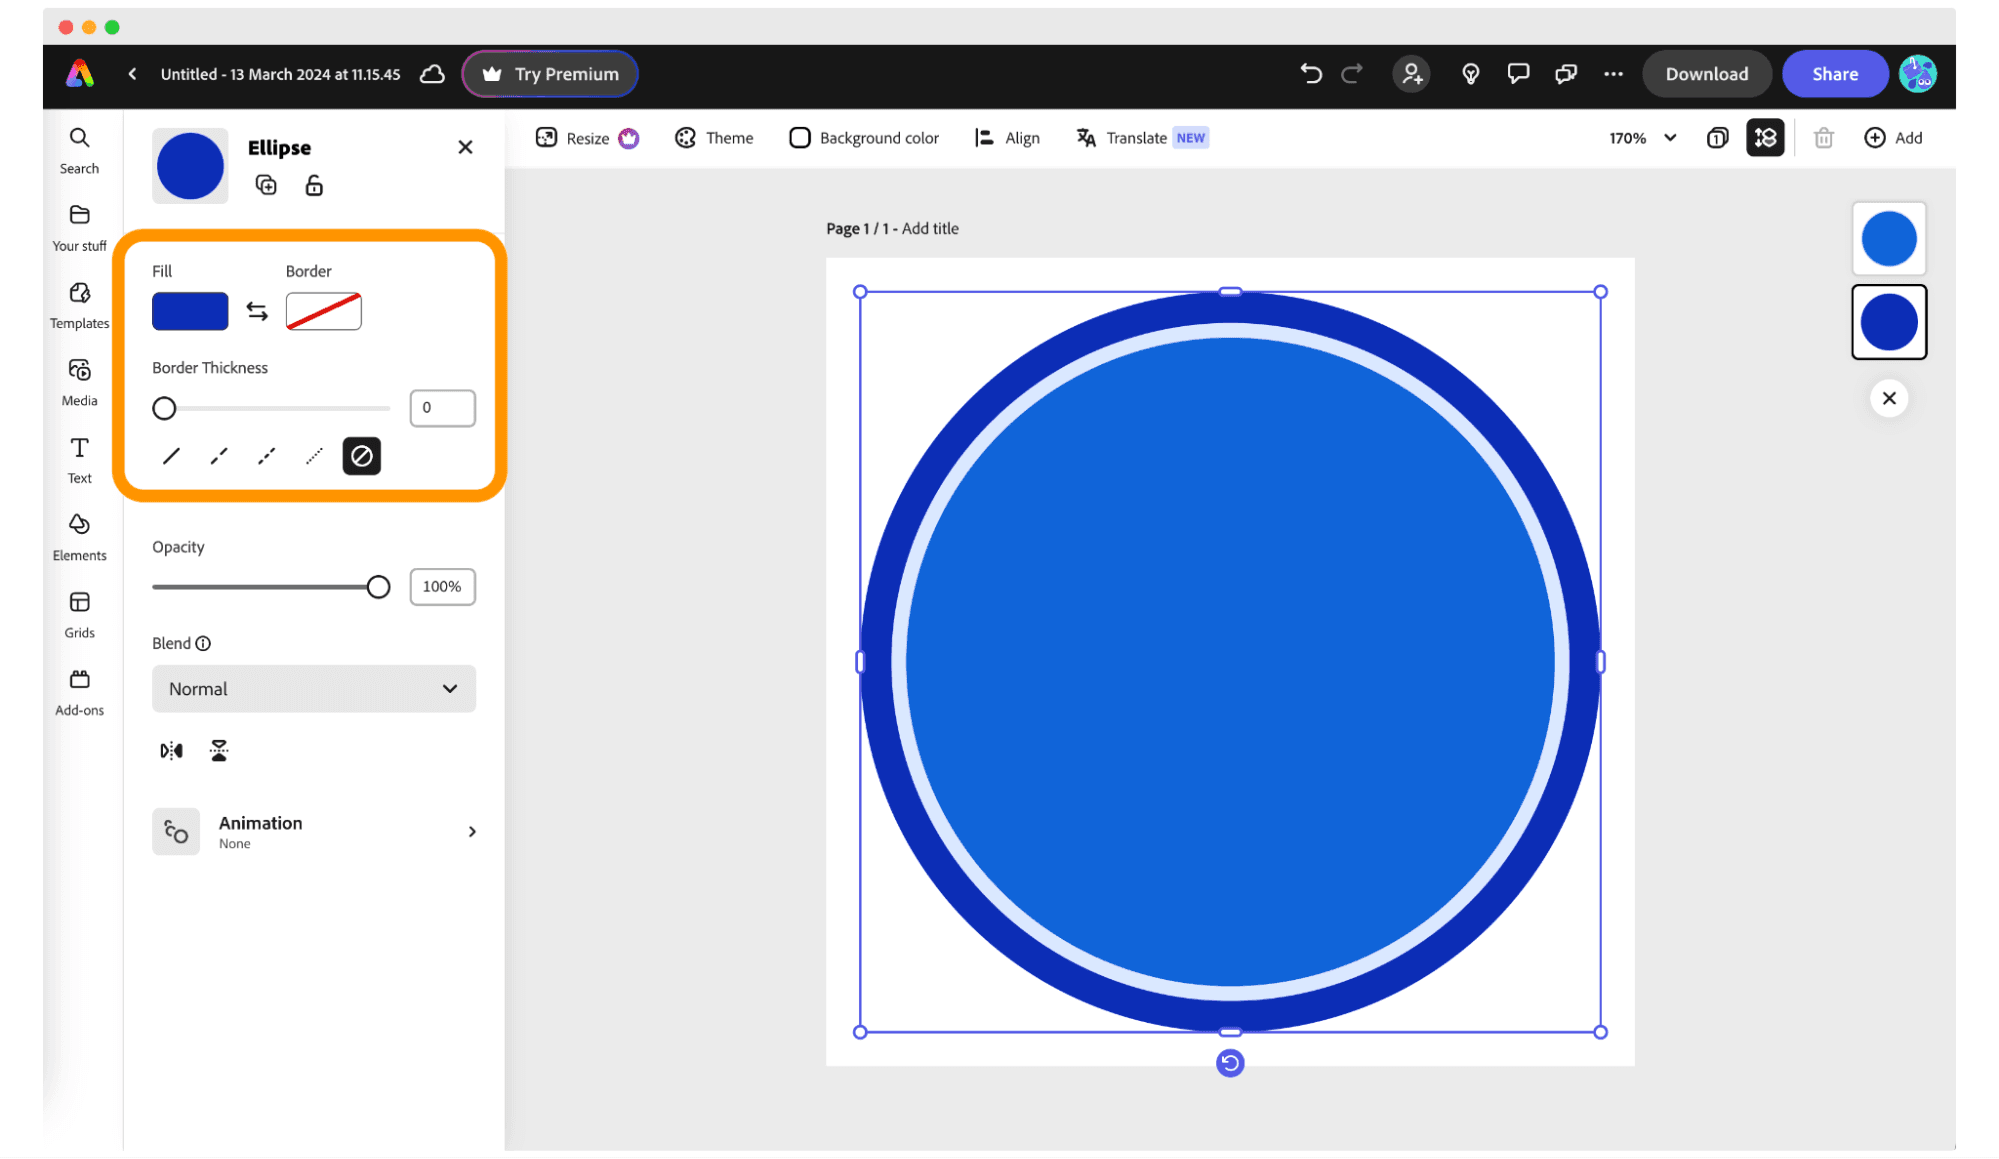Viewport: 1999px width, 1159px height.
Task: Open Your stuff folder panel
Action: (79, 228)
